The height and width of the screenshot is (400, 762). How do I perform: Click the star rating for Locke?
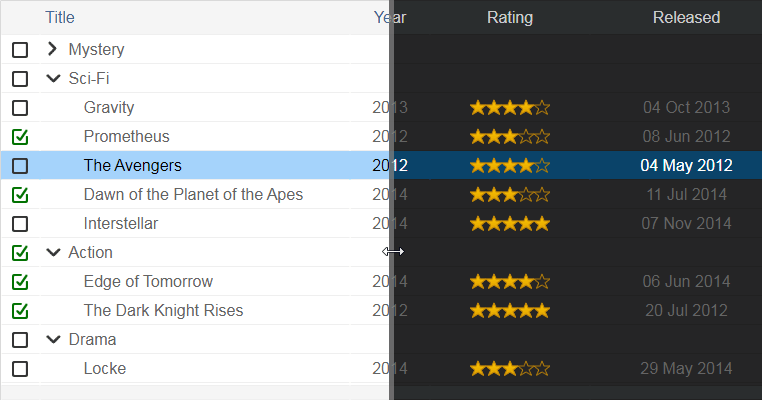click(x=510, y=368)
